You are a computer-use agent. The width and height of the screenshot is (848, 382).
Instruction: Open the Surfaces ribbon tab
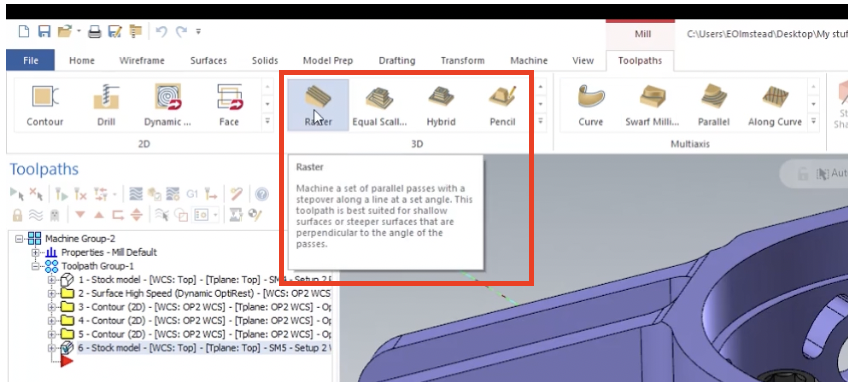208,61
